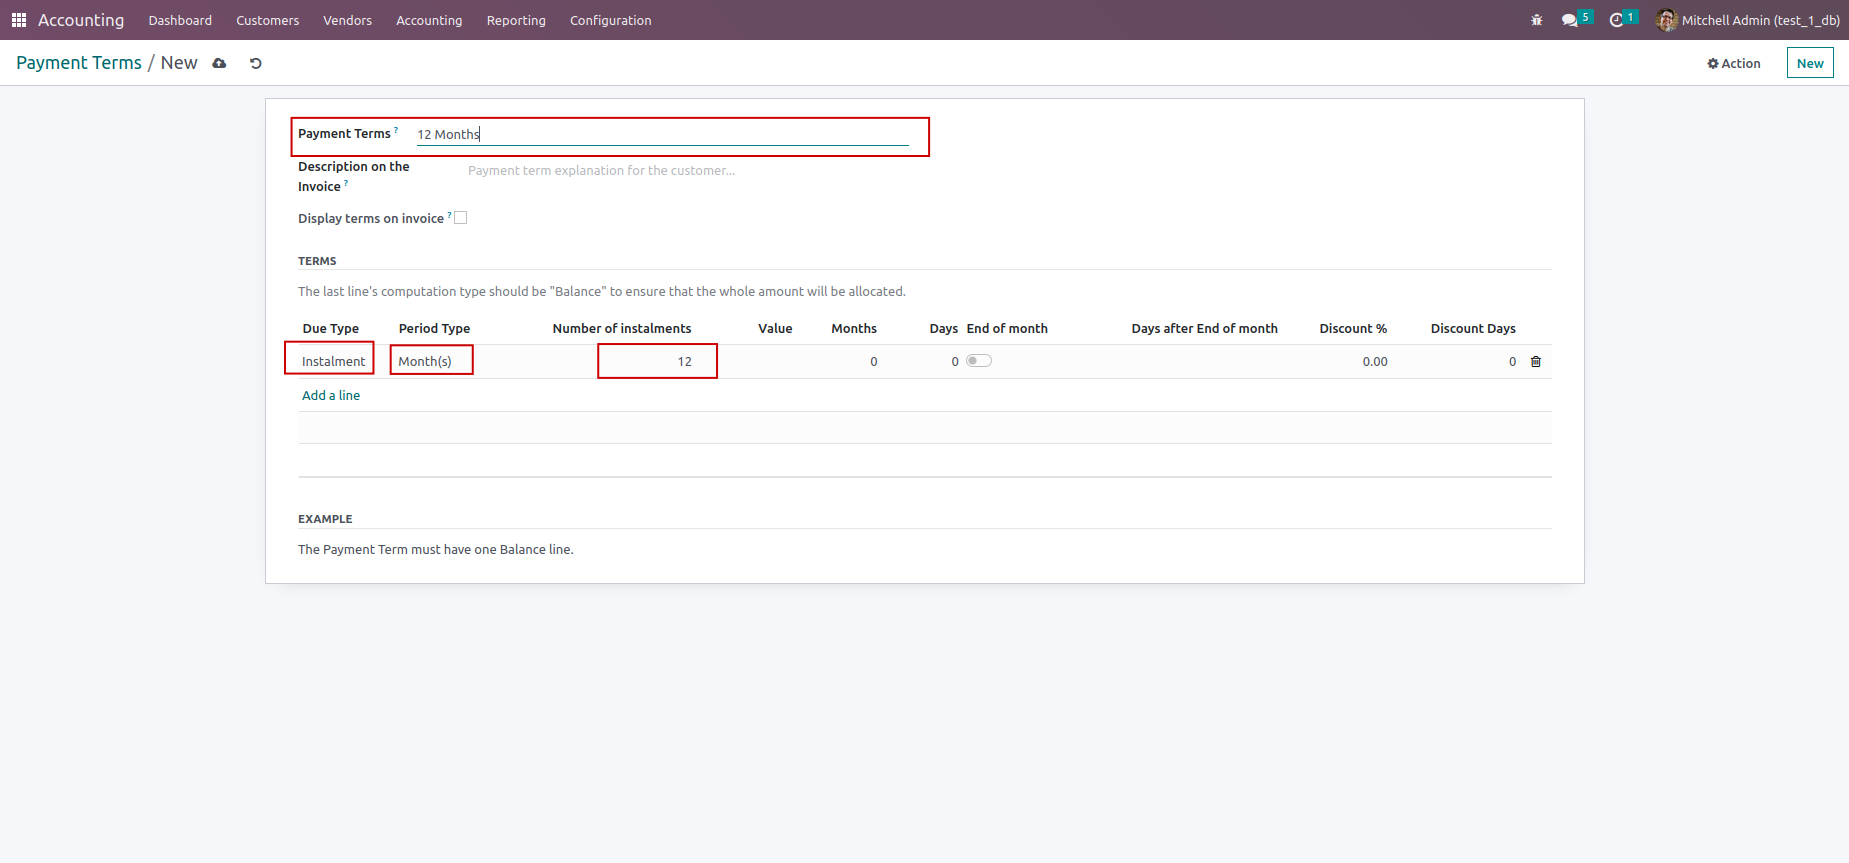Viewport: 1849px width, 863px height.
Task: Click Mitchell Admin user avatar
Action: (1666, 20)
